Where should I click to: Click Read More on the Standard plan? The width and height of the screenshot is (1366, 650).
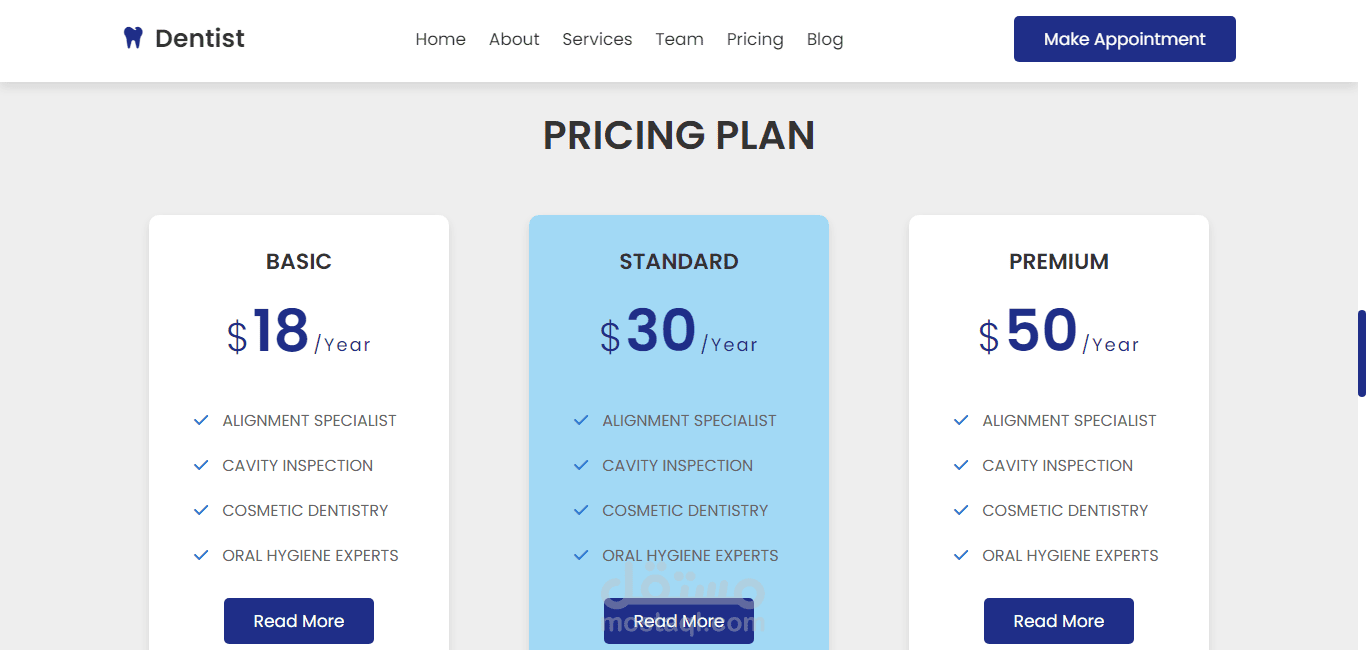click(679, 621)
